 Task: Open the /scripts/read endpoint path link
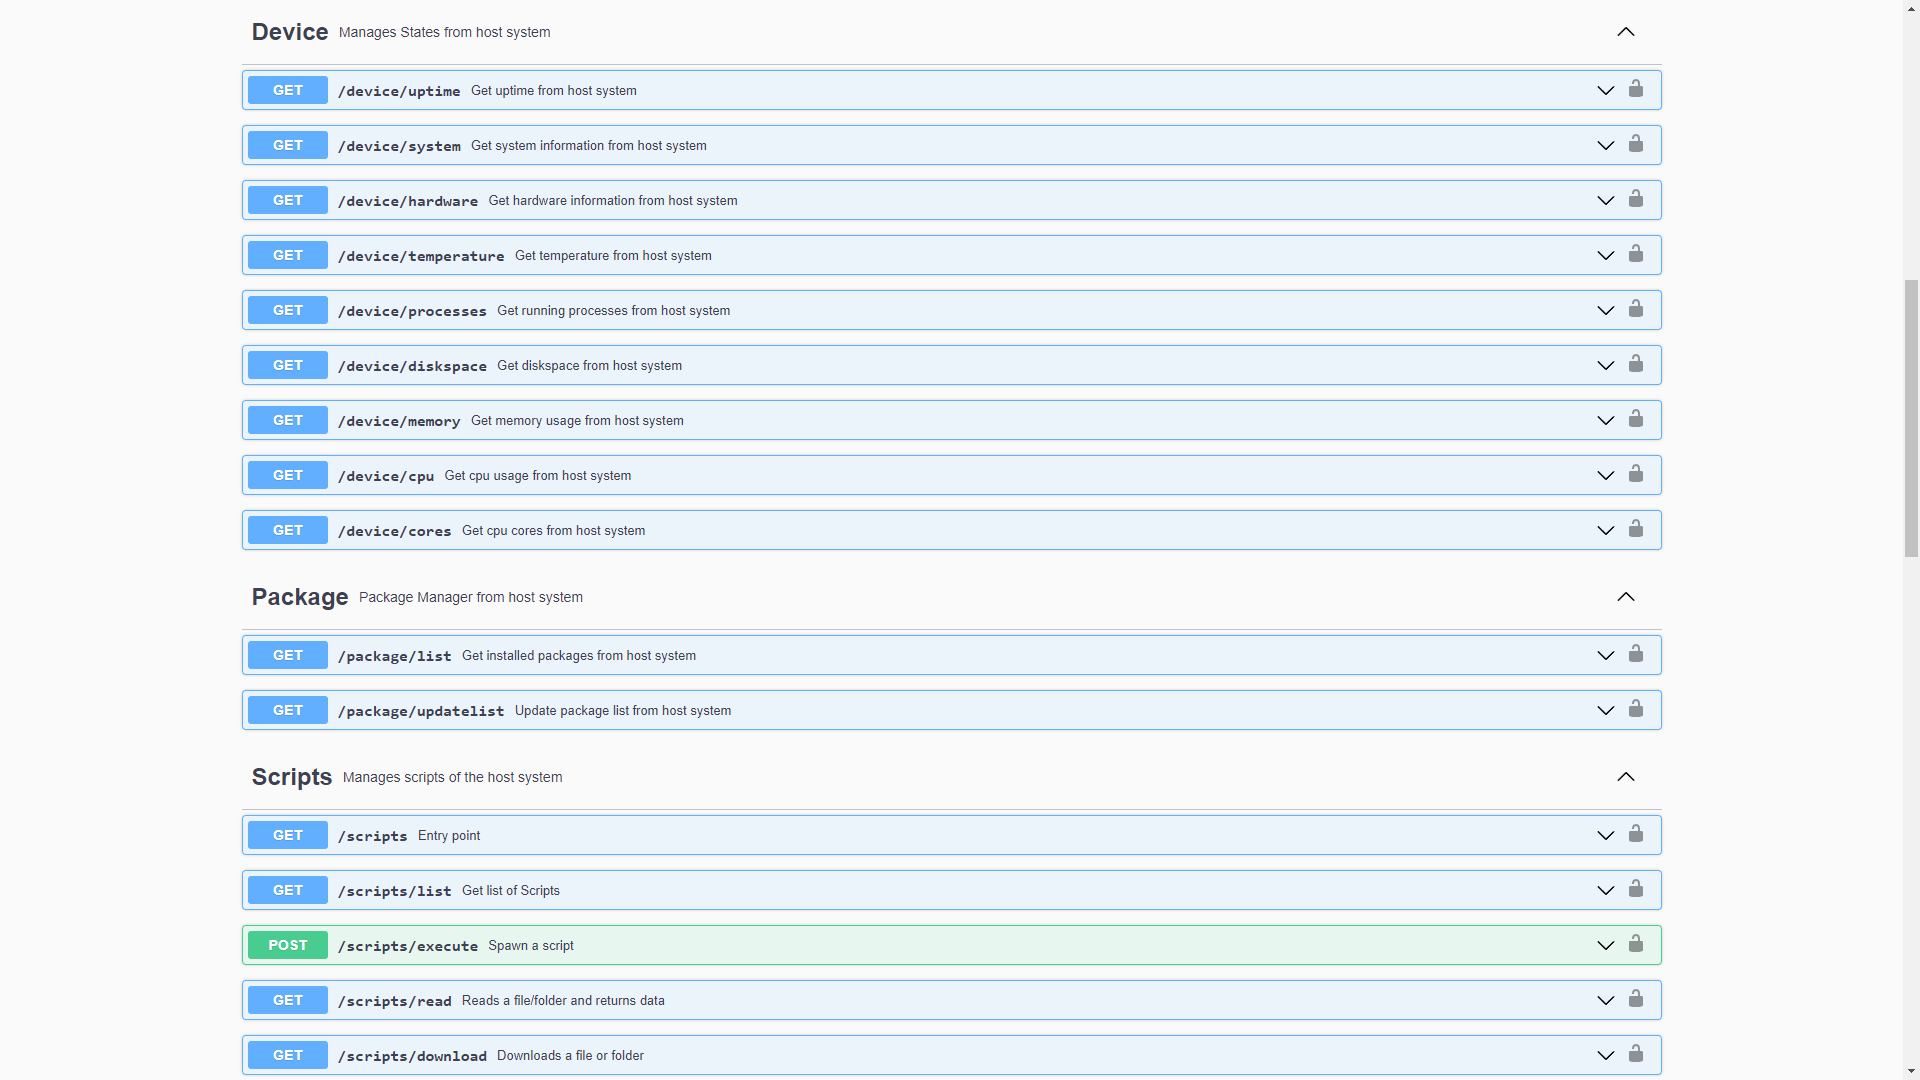(395, 1001)
